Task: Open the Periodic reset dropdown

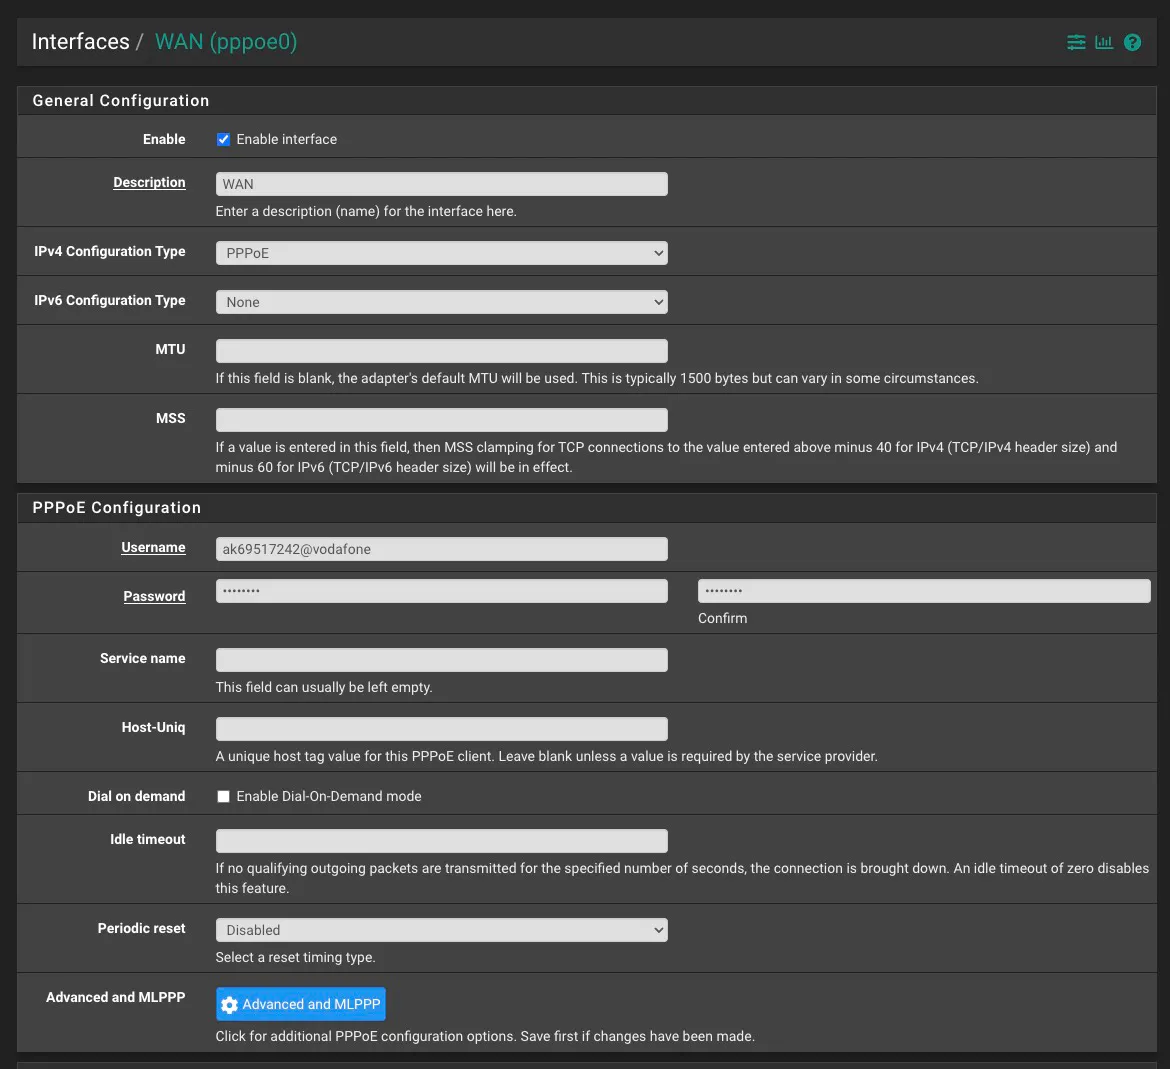Action: pyautogui.click(x=441, y=929)
